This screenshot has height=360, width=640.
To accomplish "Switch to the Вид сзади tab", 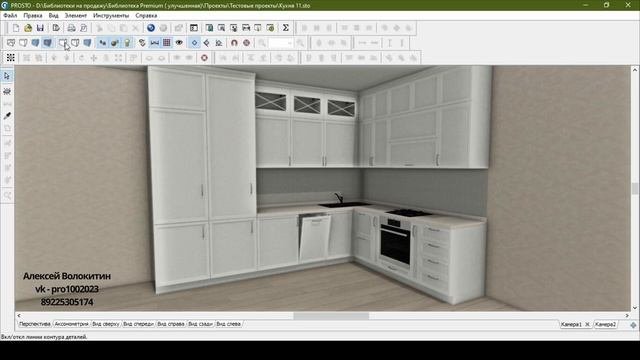I will pos(200,324).
